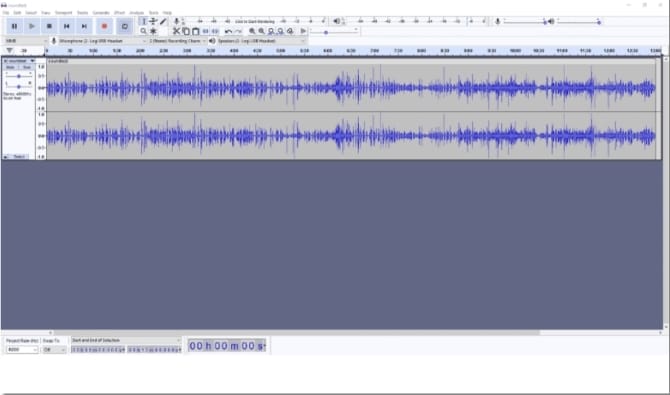
Task: Click the track Select button
Action: point(19,157)
